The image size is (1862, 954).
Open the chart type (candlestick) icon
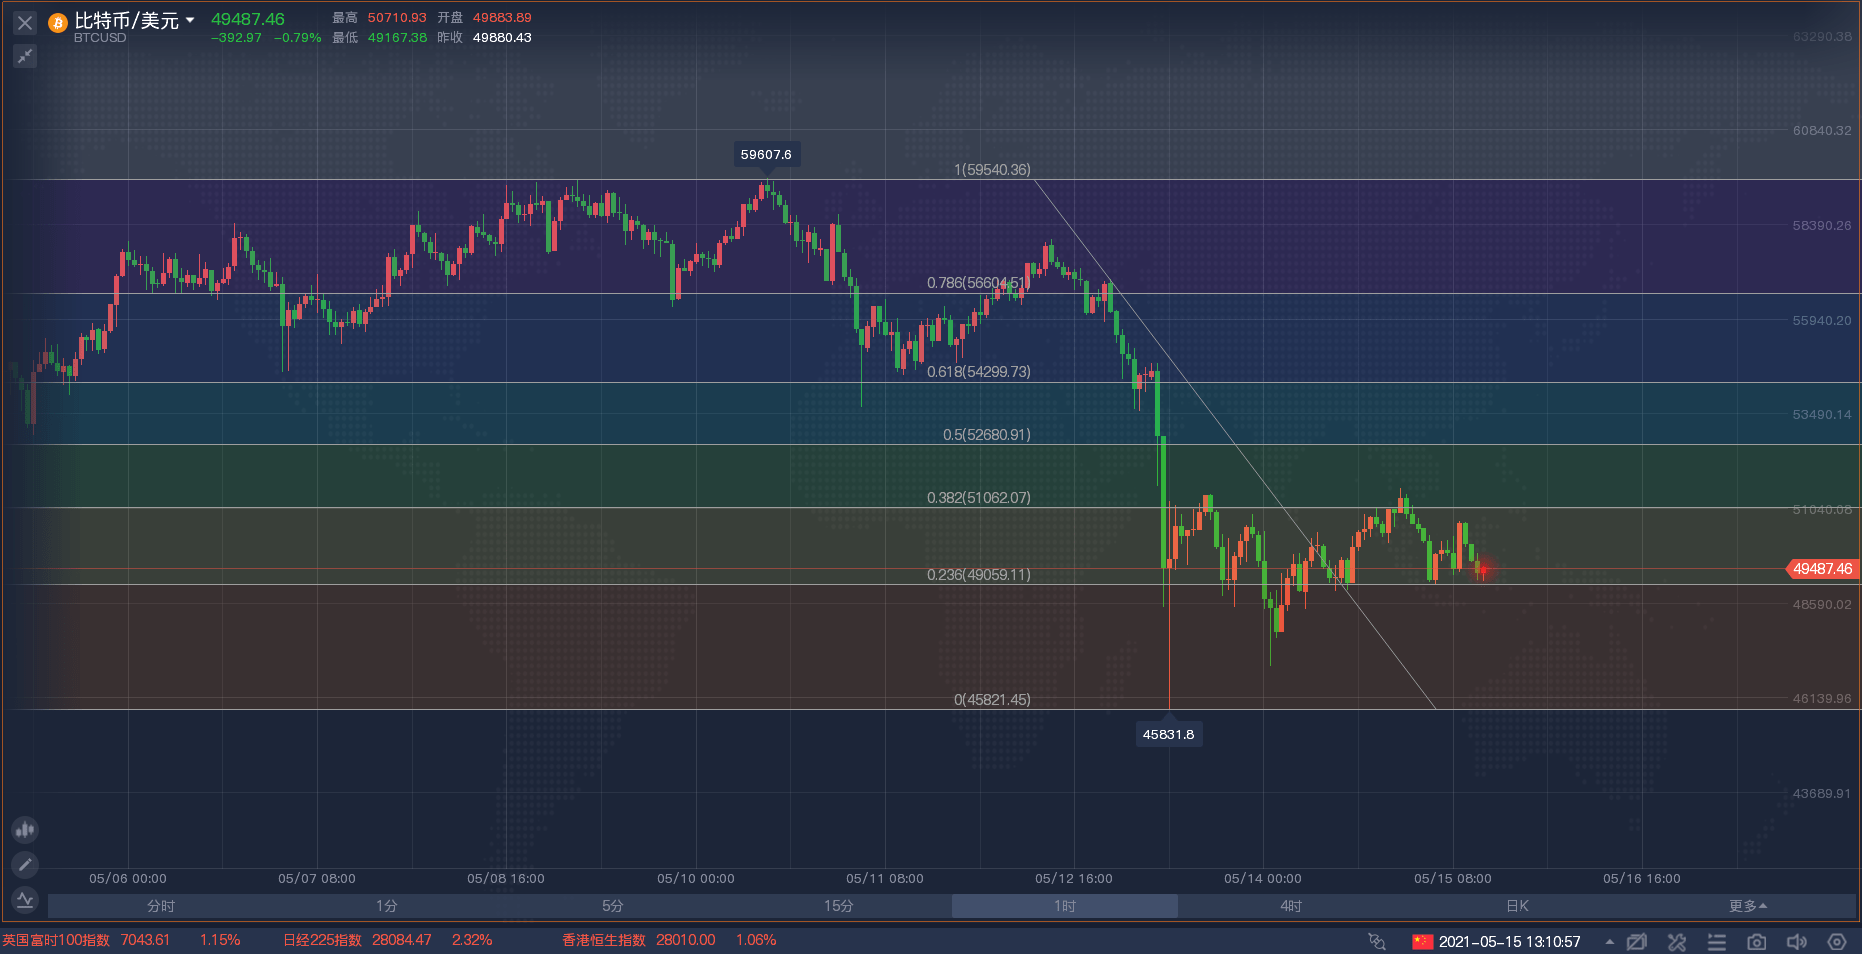coord(25,829)
